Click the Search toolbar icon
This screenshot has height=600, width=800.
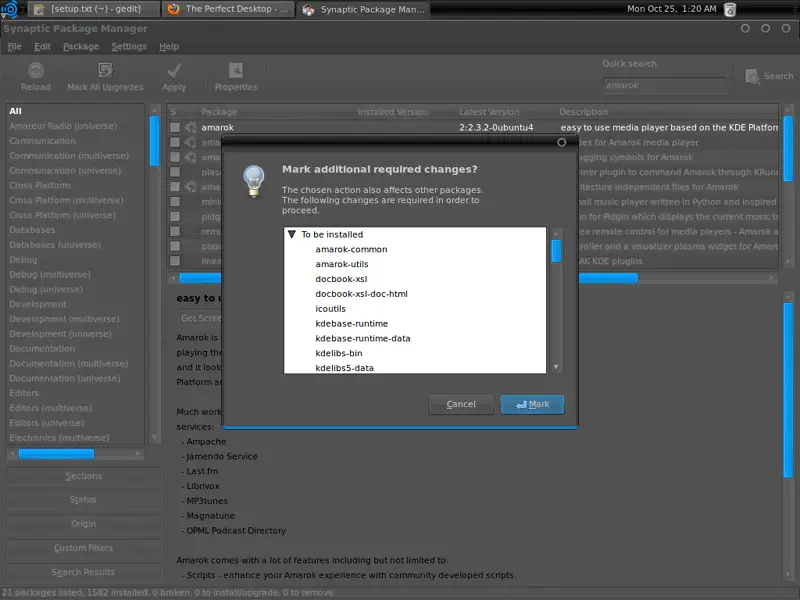[x=752, y=77]
